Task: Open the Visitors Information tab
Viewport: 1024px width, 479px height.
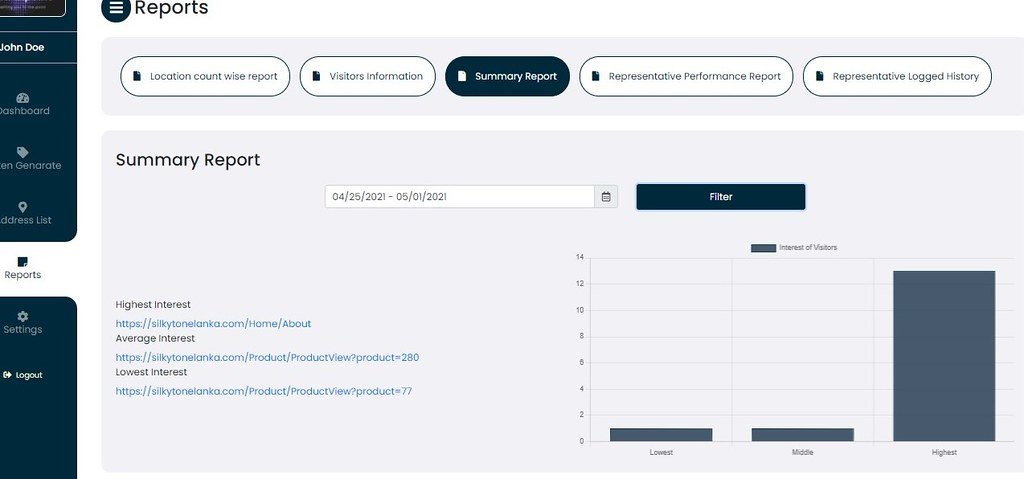Action: (x=366, y=76)
